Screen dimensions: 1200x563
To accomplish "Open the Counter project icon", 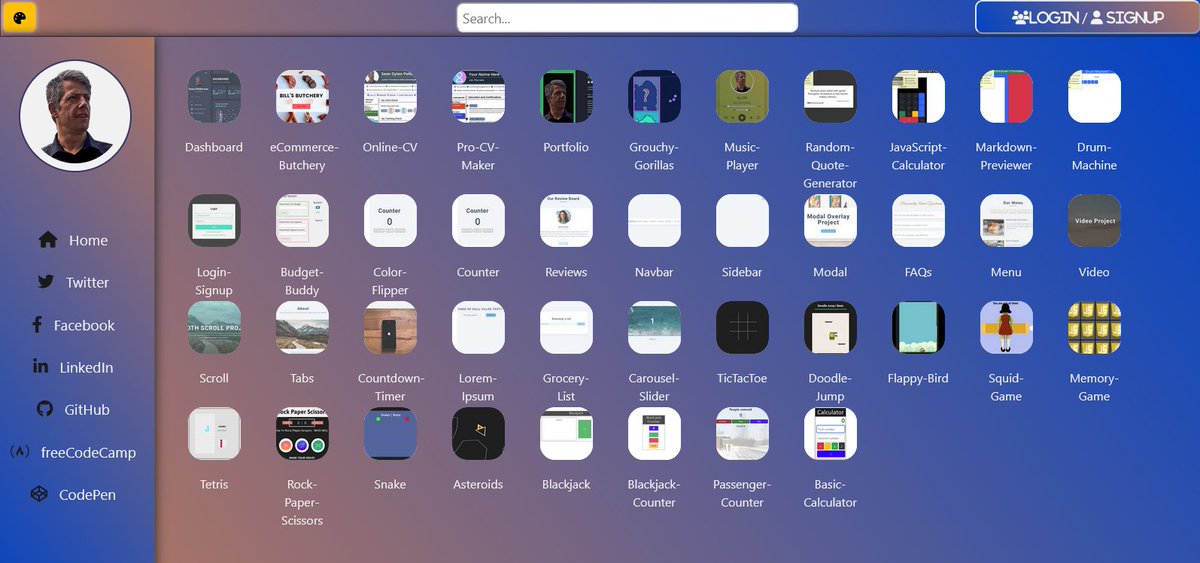I will coord(478,221).
